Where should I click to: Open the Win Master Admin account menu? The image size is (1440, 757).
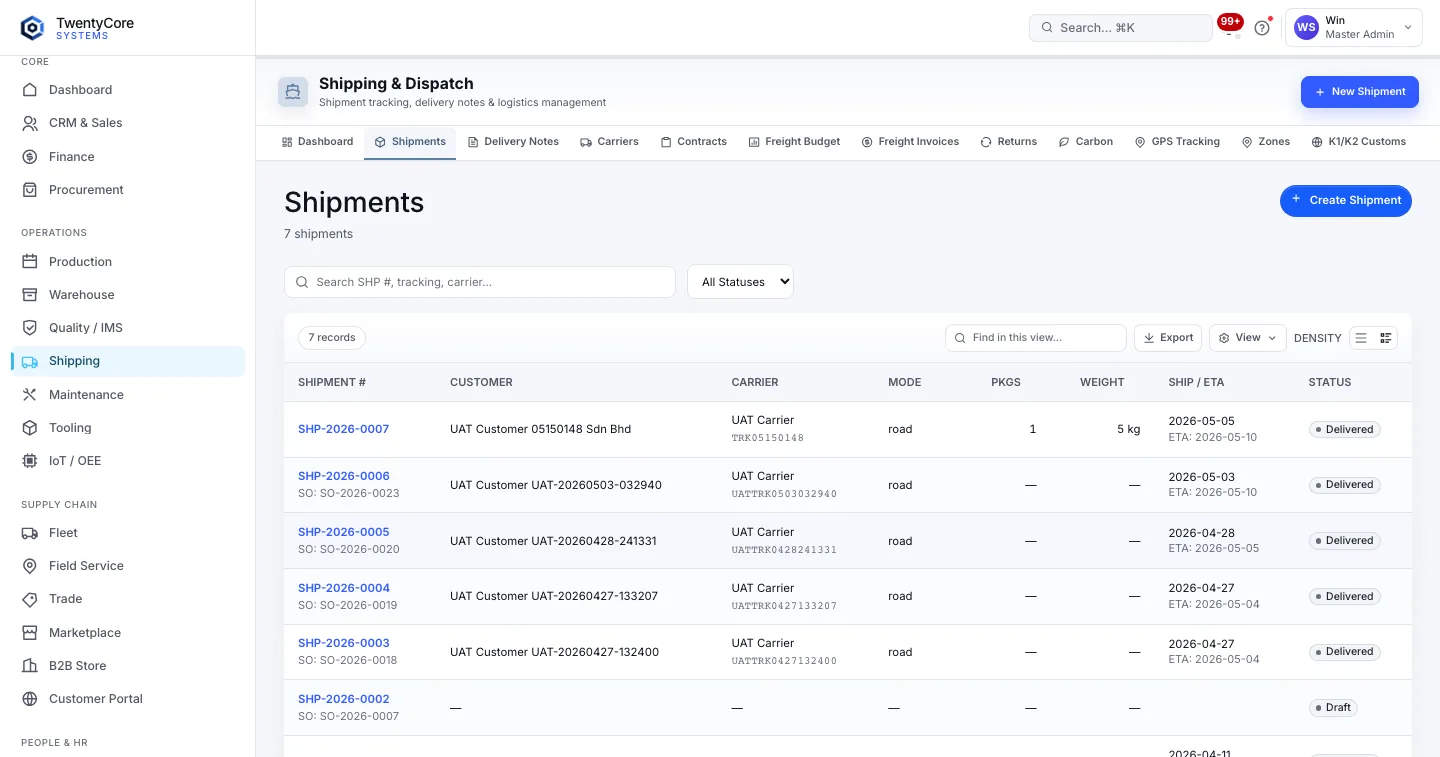point(1354,28)
